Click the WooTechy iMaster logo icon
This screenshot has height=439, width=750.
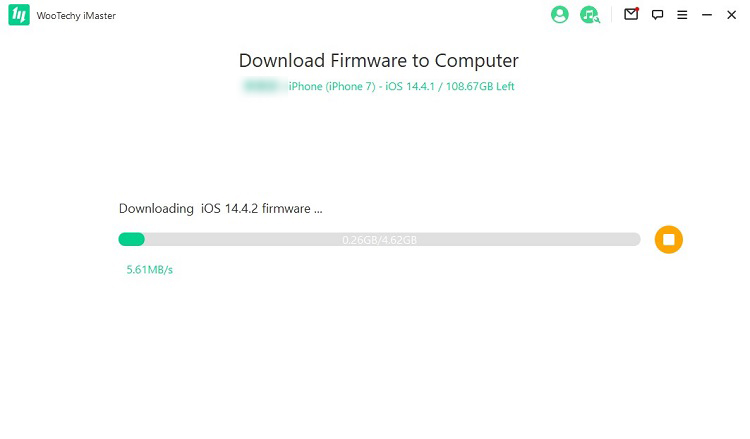point(19,15)
